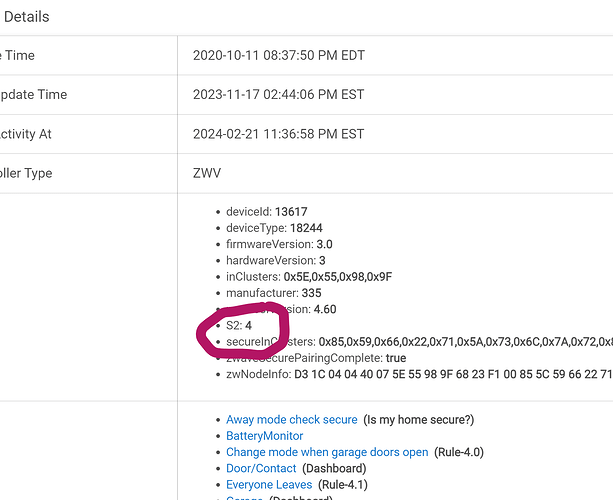Click the Controller Type row label
613x500 pixels.
(26, 173)
